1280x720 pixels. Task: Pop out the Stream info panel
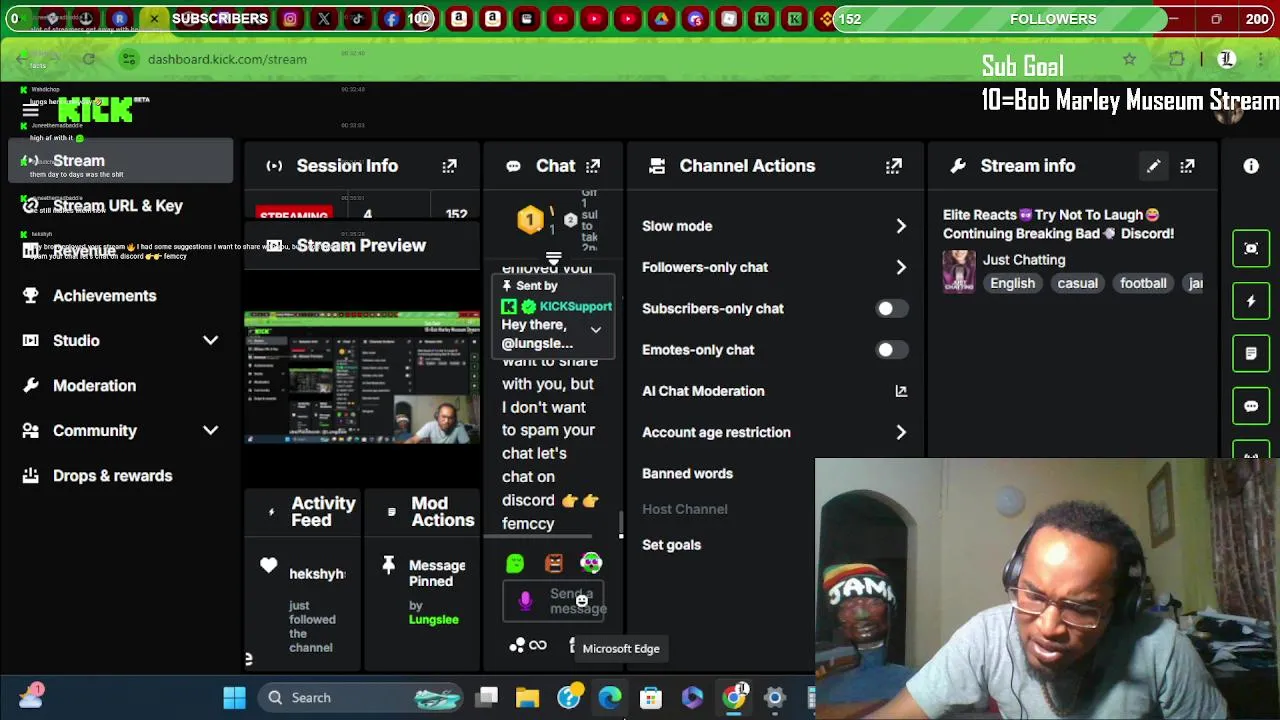click(x=1187, y=166)
